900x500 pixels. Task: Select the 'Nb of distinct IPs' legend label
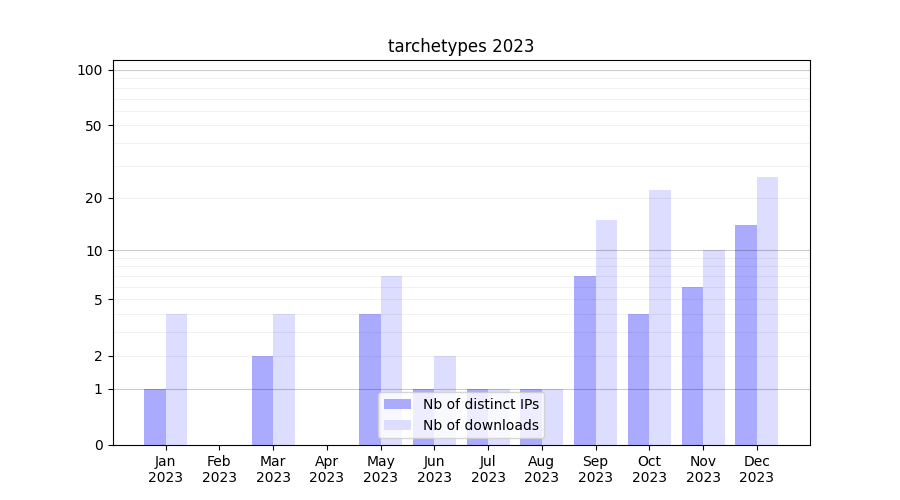click(480, 404)
